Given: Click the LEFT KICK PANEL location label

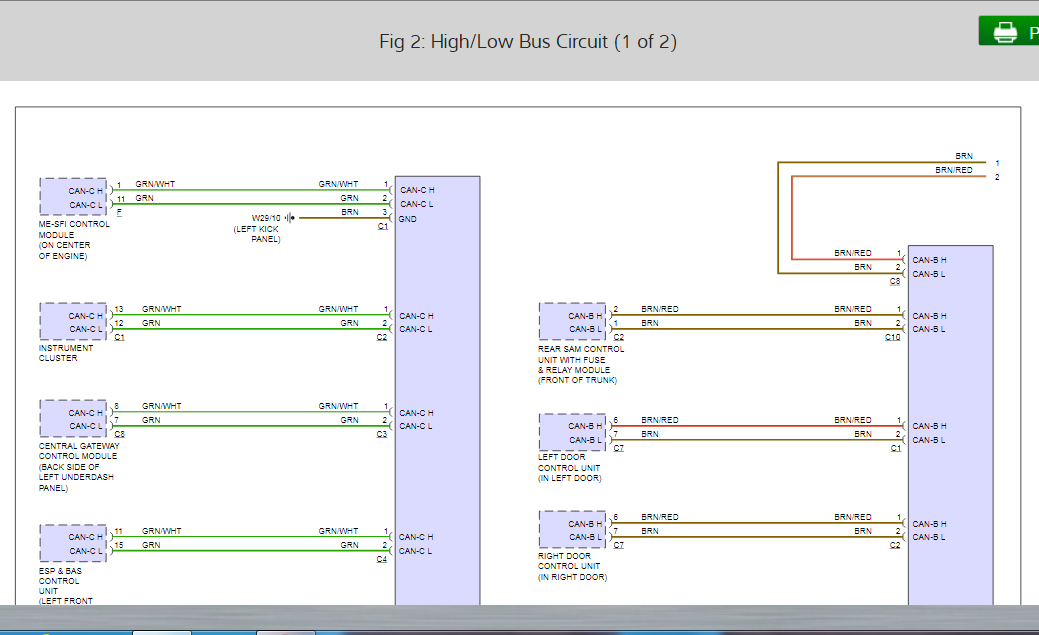Looking at the screenshot, I should click(x=256, y=234).
